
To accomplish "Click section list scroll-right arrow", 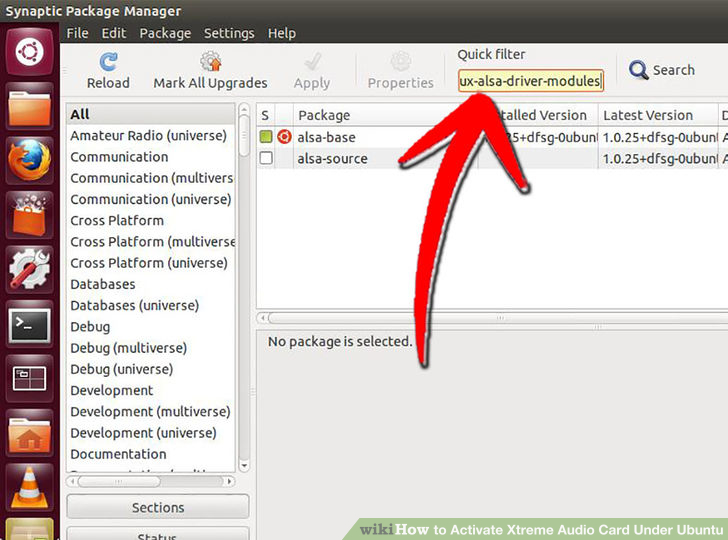I will click(x=229, y=481).
